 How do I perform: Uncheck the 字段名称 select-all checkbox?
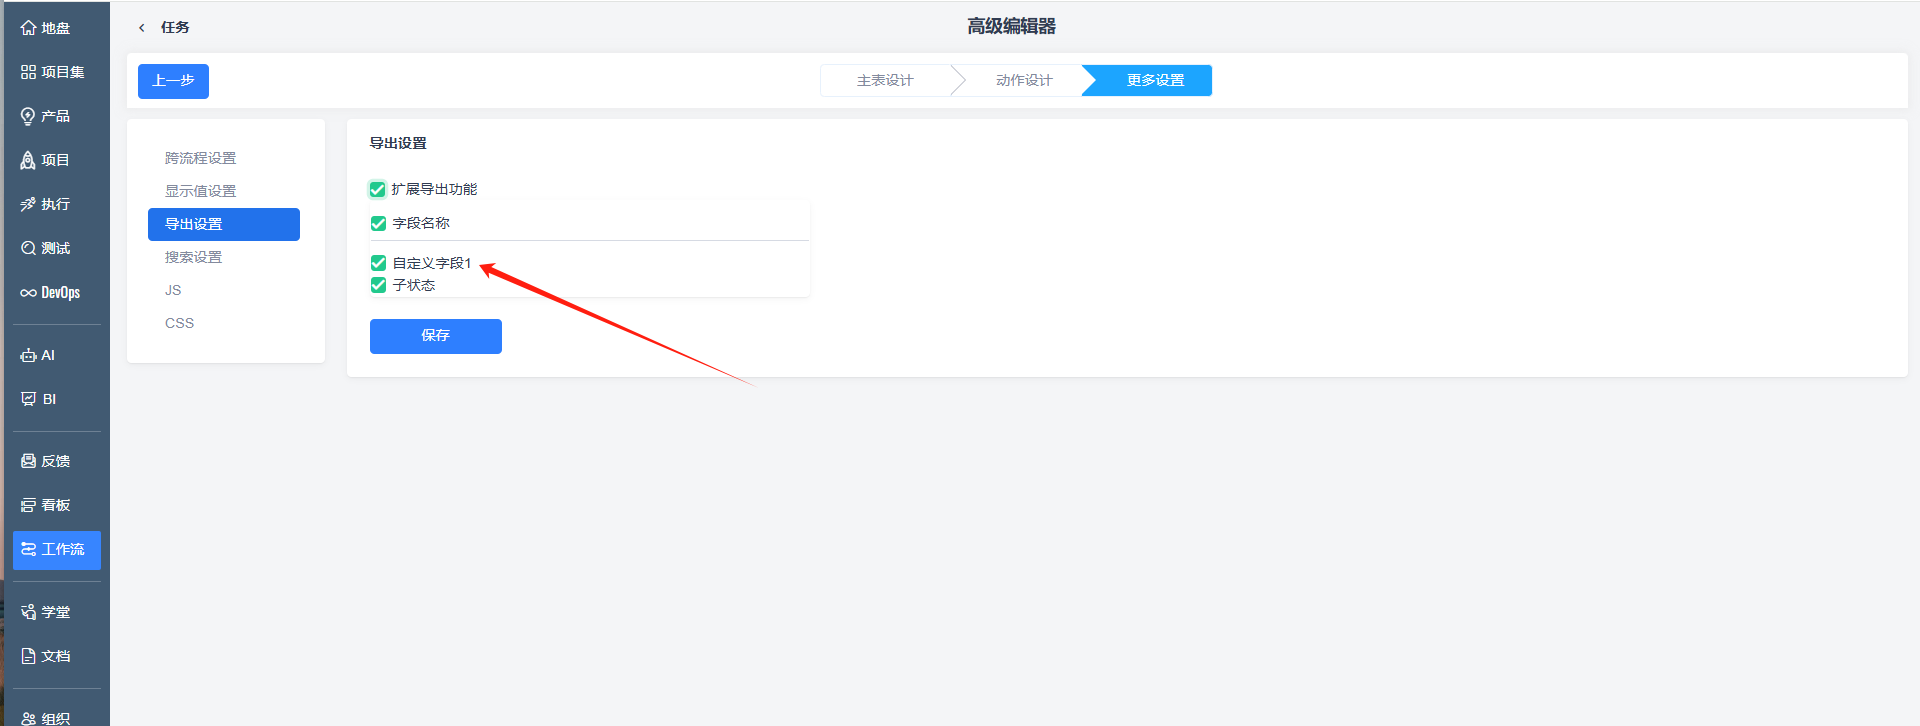click(378, 223)
